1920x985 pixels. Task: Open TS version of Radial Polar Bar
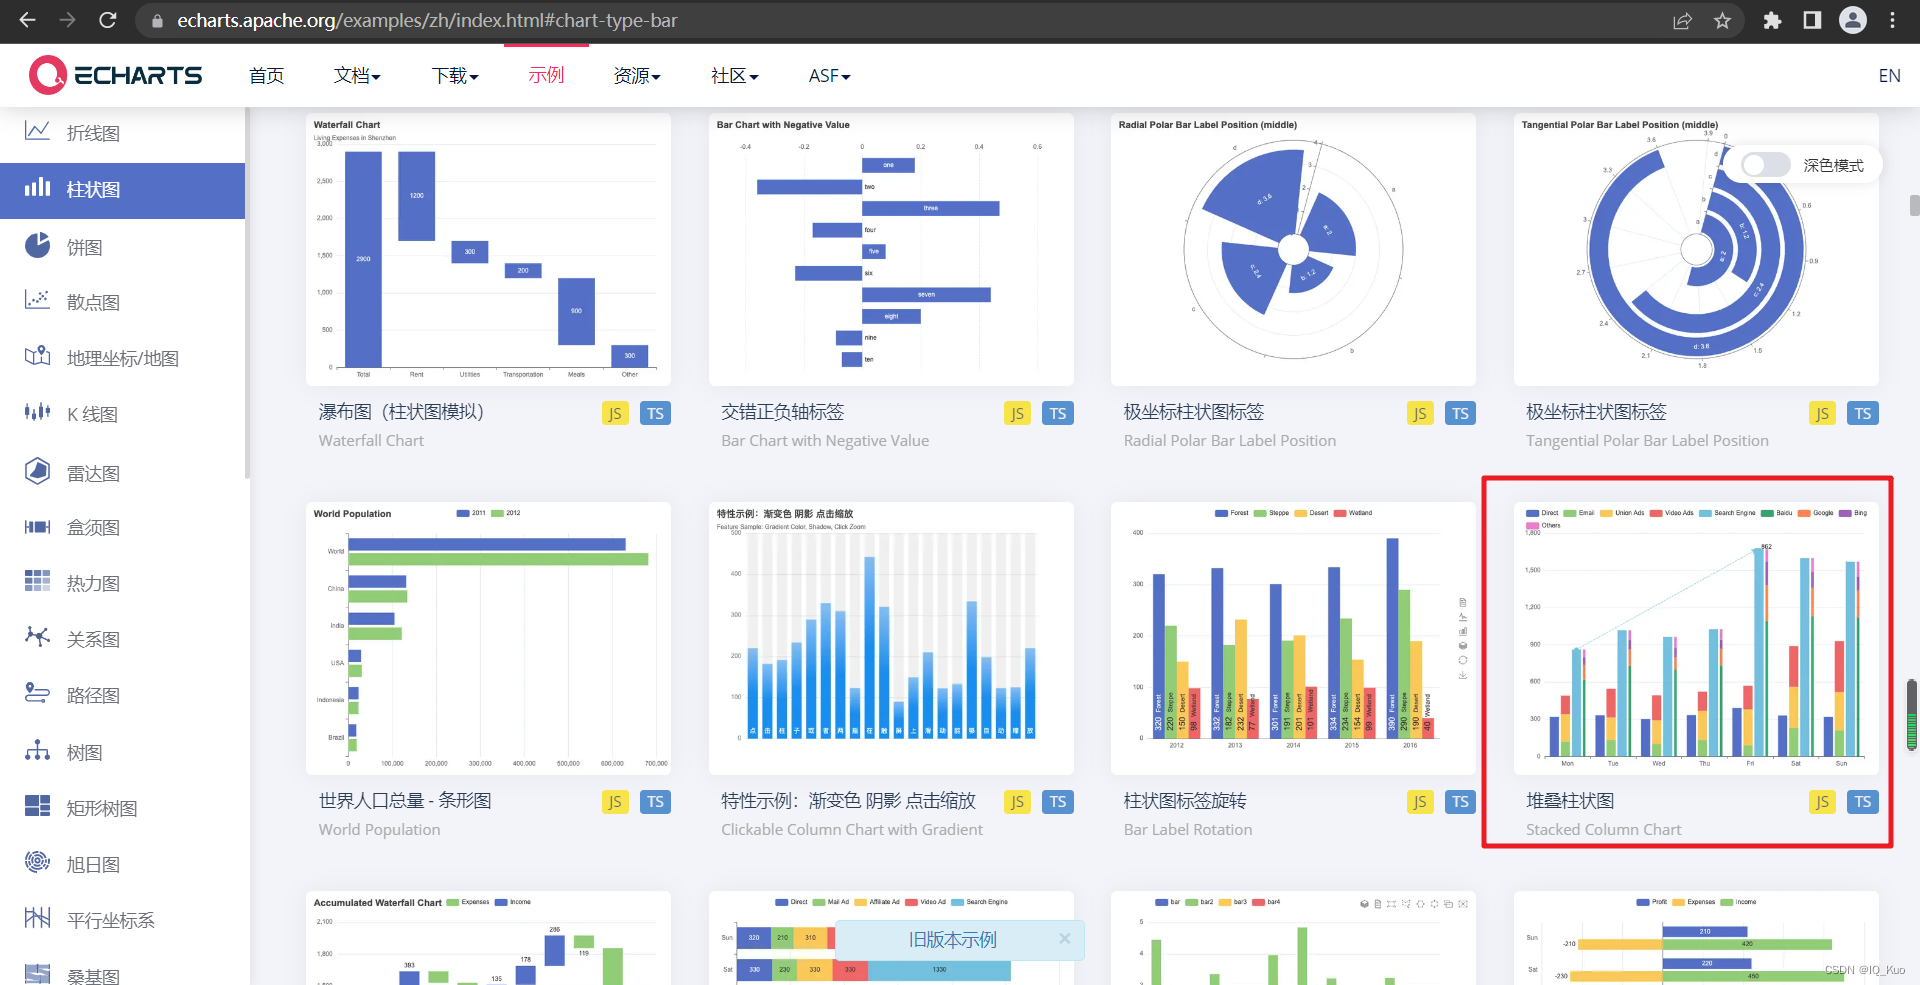pyautogui.click(x=1460, y=413)
